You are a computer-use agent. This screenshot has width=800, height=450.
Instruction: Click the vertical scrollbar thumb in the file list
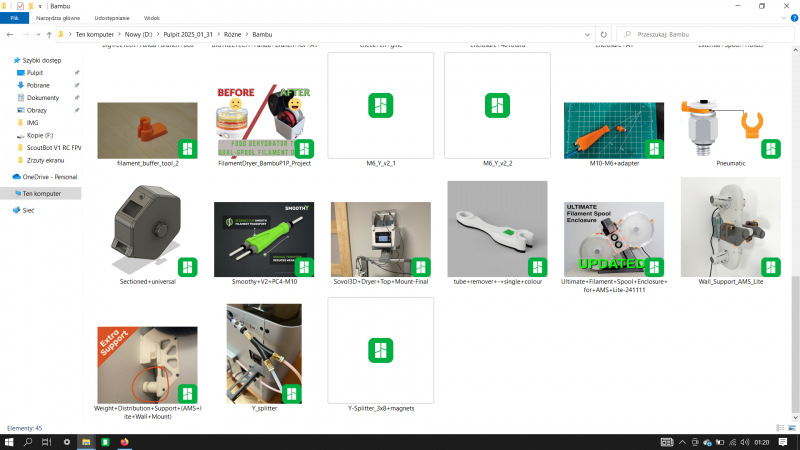coord(795,342)
